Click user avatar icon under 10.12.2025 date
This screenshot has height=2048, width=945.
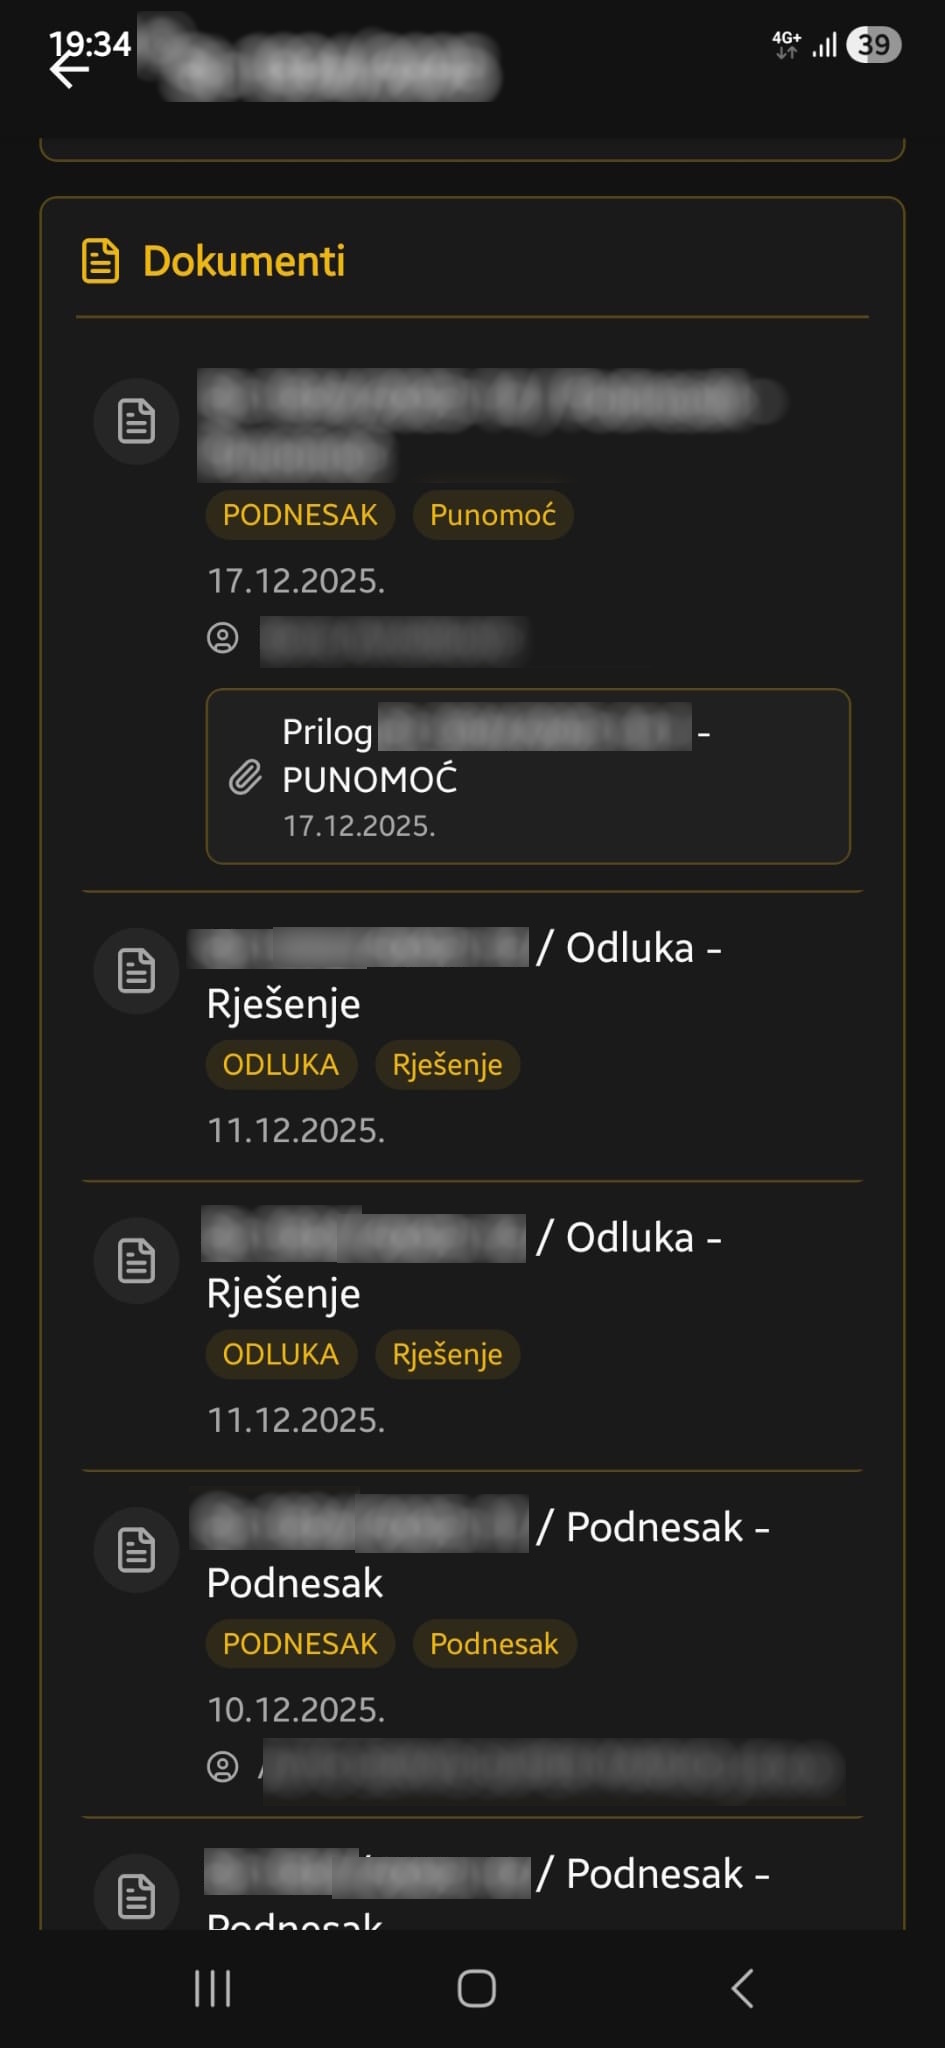pos(222,1767)
